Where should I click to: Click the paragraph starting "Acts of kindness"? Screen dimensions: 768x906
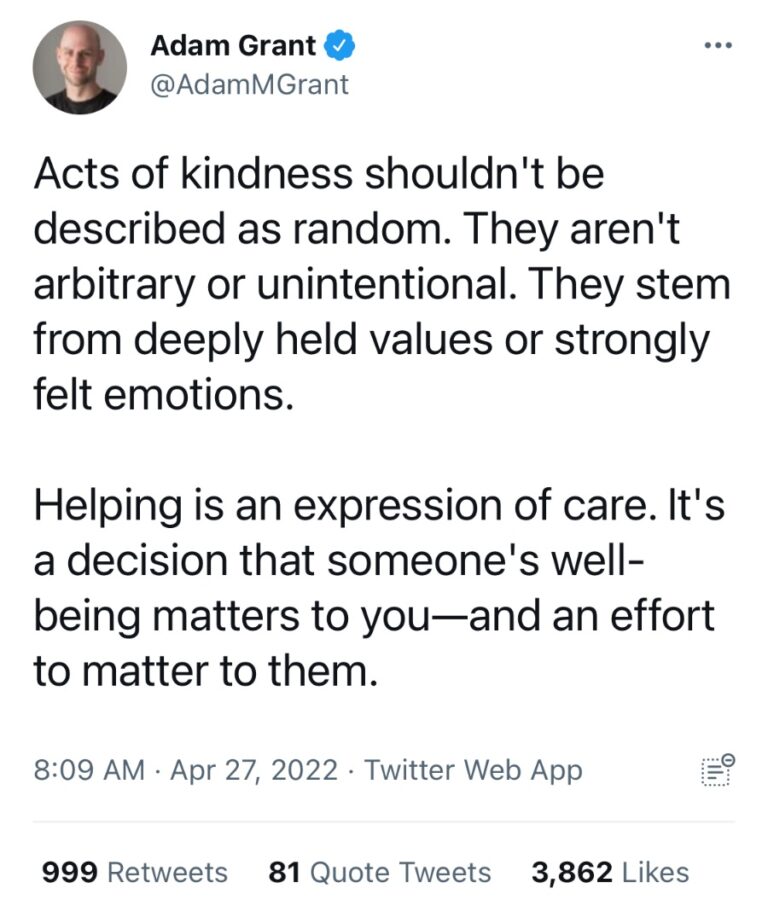pos(380,286)
